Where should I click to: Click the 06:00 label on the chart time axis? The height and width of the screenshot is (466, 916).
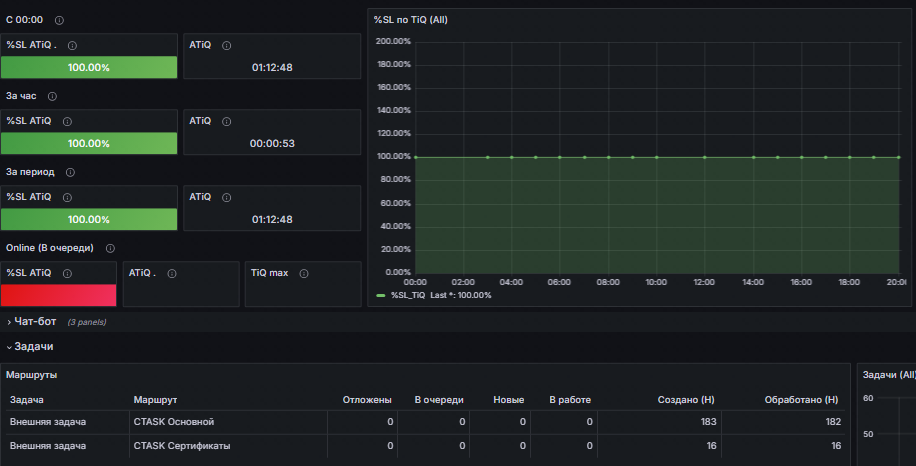tap(559, 282)
